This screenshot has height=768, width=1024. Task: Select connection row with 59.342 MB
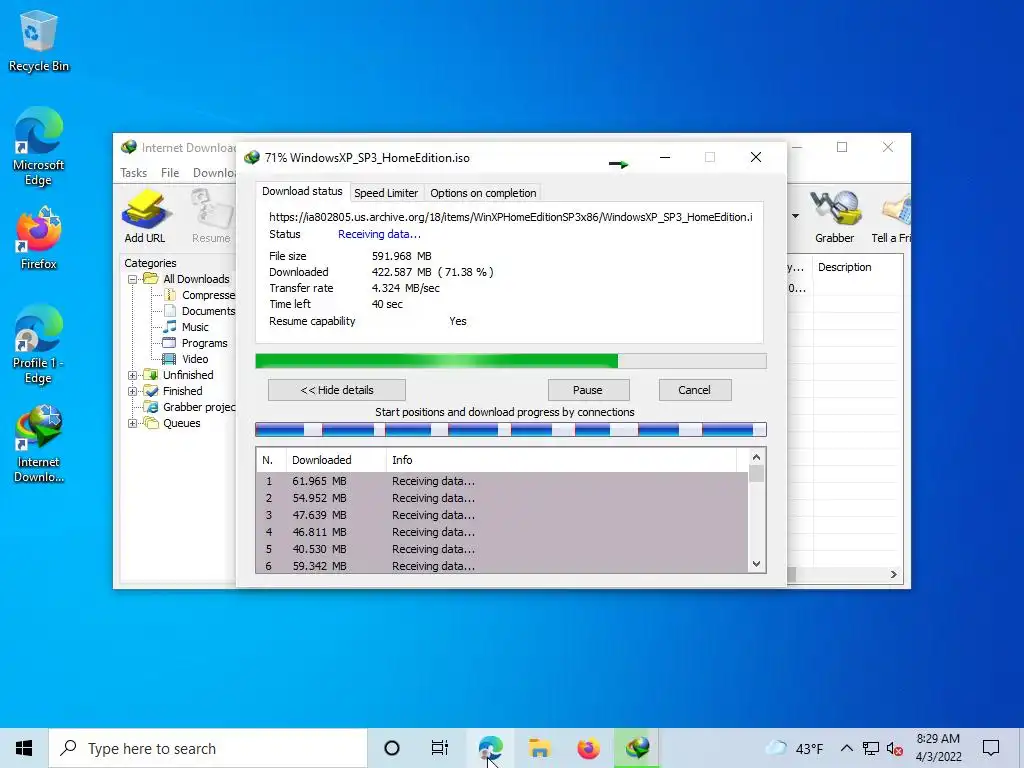coord(502,566)
